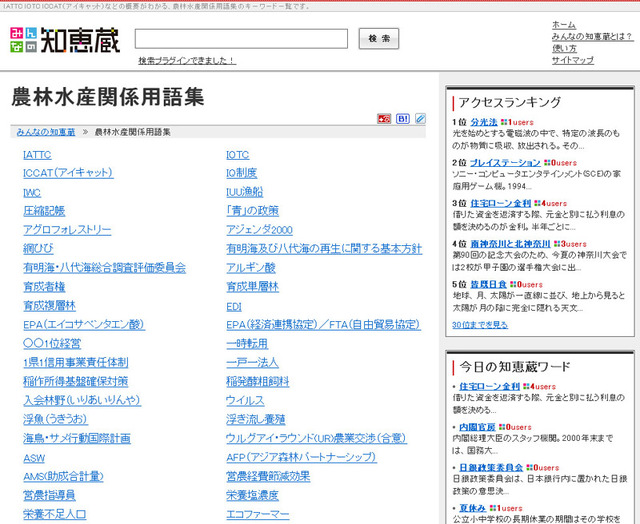Expand ranking with 30位までを見る link

(x=479, y=324)
